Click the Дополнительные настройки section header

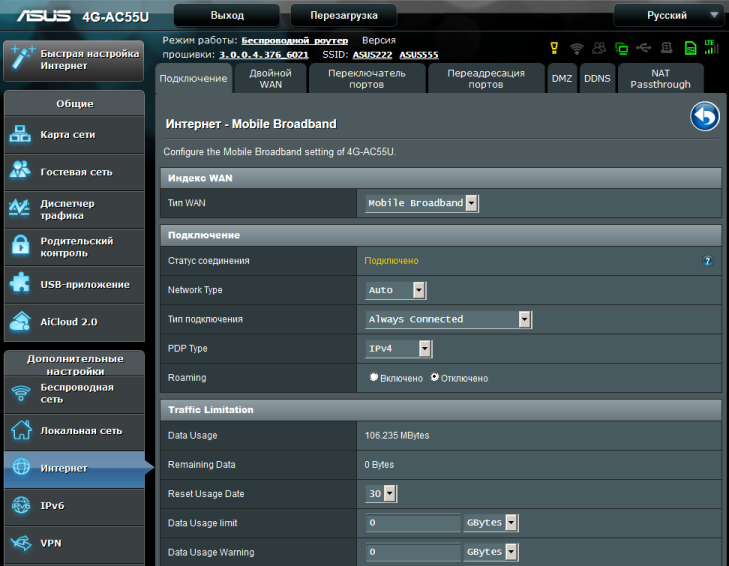coord(74,365)
